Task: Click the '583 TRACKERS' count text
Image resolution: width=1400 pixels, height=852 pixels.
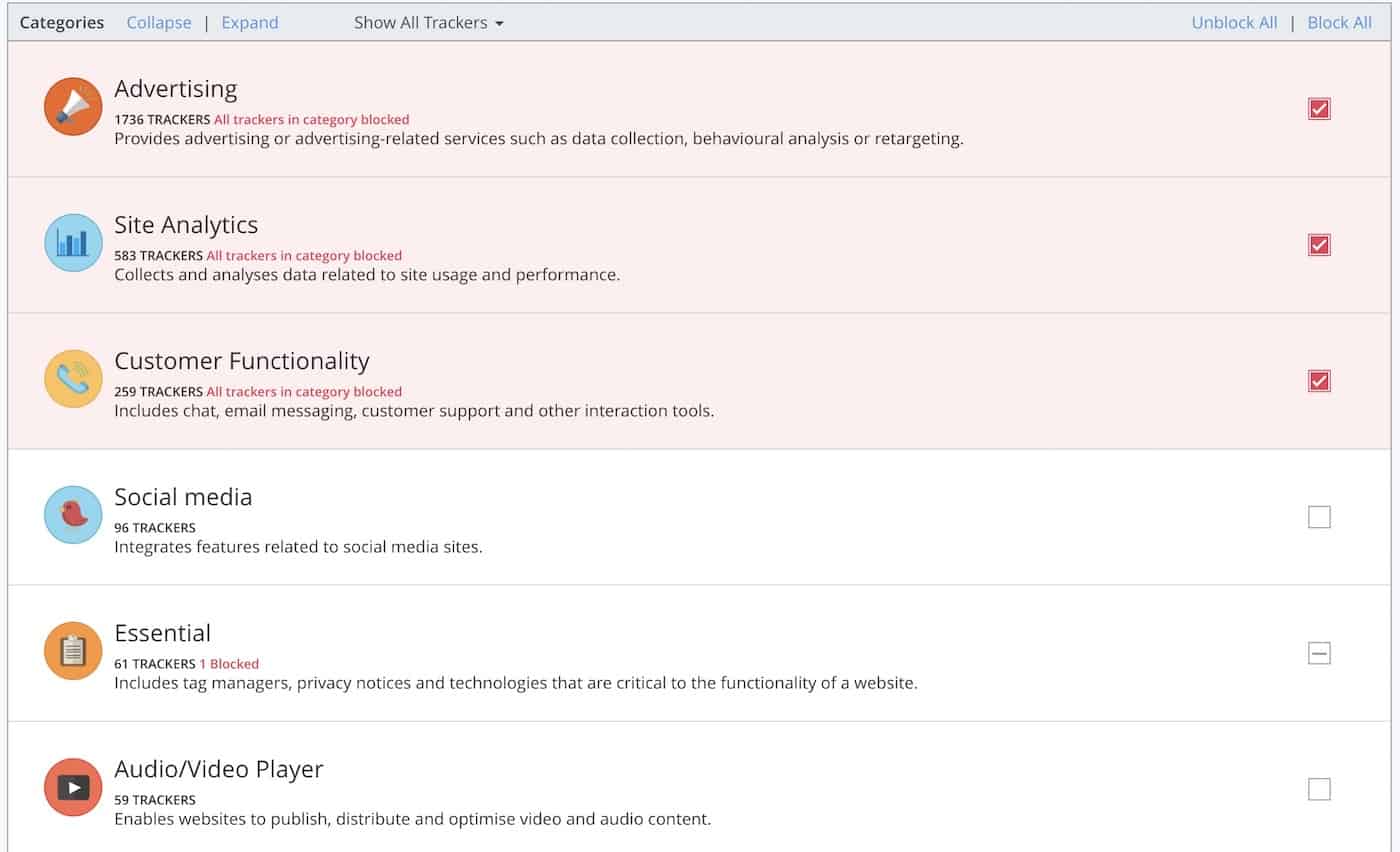Action: 158,255
